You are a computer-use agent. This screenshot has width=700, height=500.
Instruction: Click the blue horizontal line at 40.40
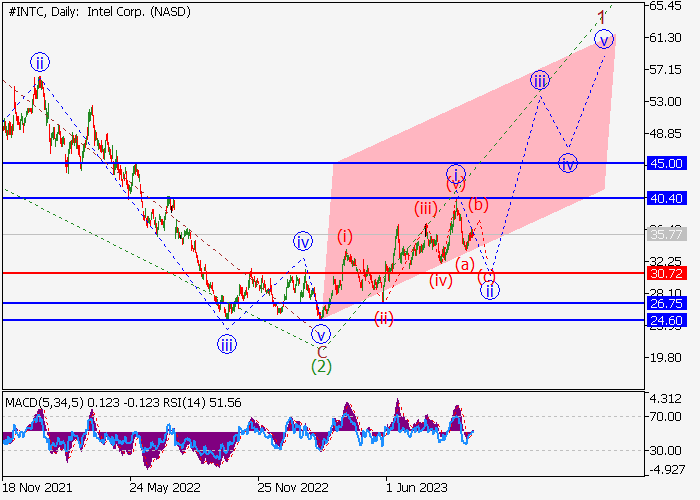pos(324,198)
